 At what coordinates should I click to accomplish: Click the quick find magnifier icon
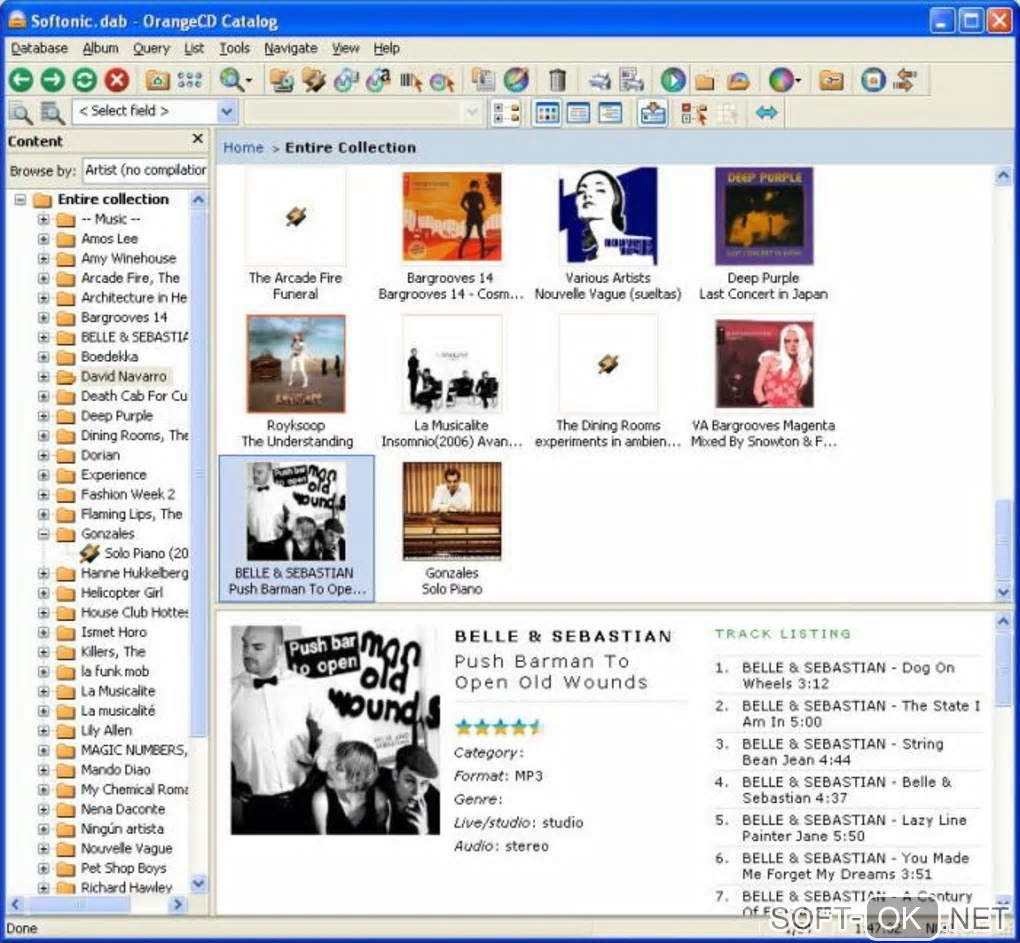tap(21, 113)
